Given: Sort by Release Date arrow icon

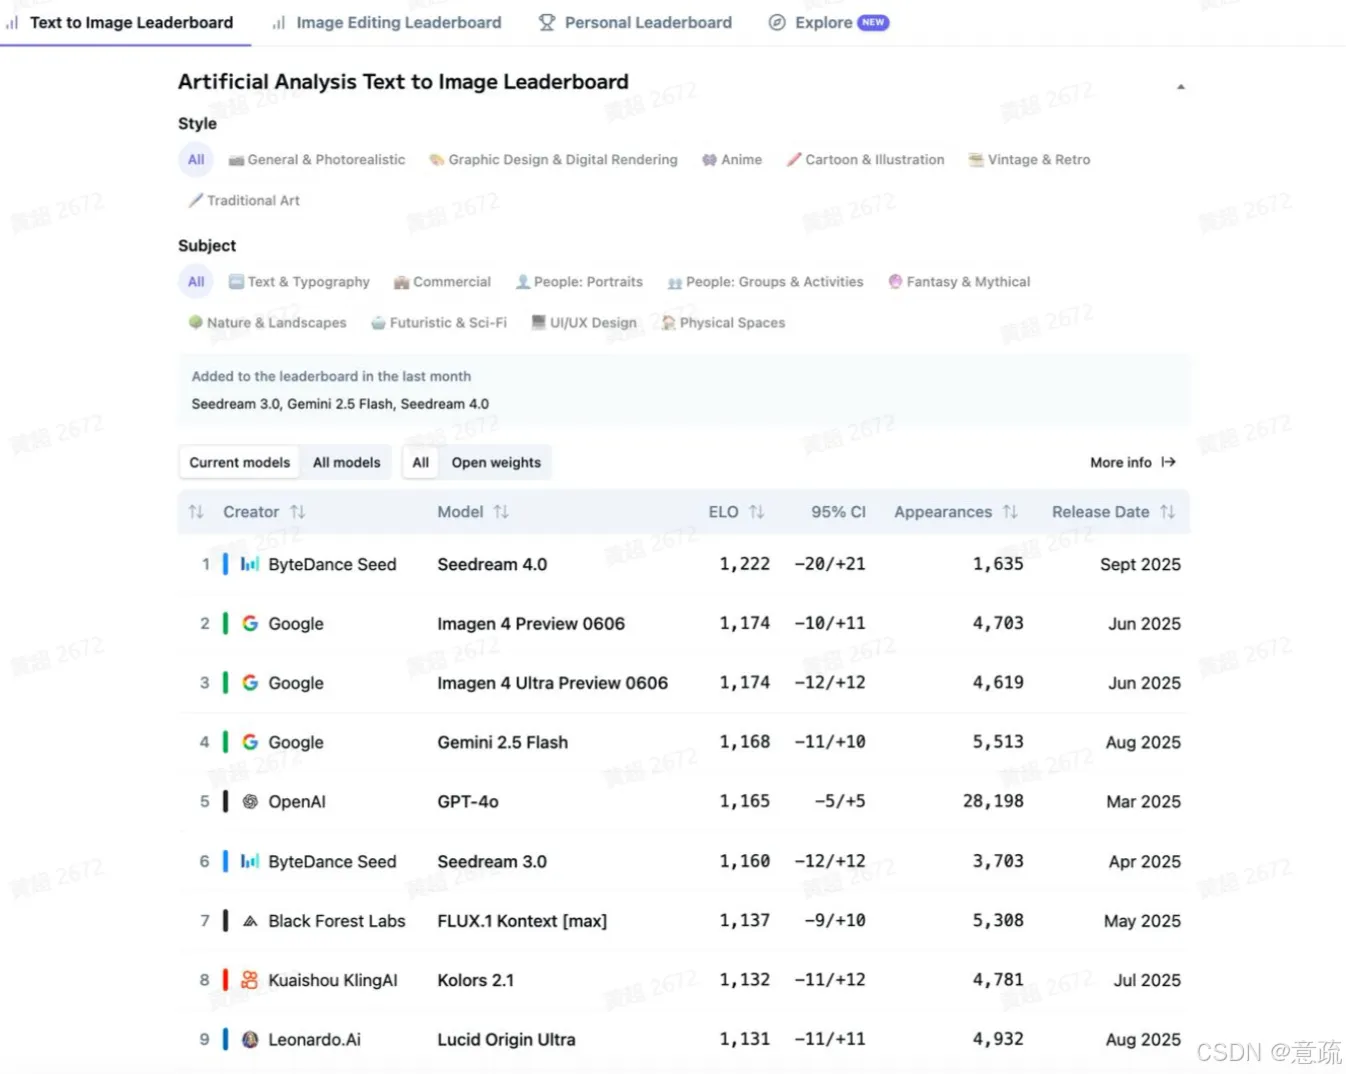Looking at the screenshot, I should click(x=1167, y=512).
